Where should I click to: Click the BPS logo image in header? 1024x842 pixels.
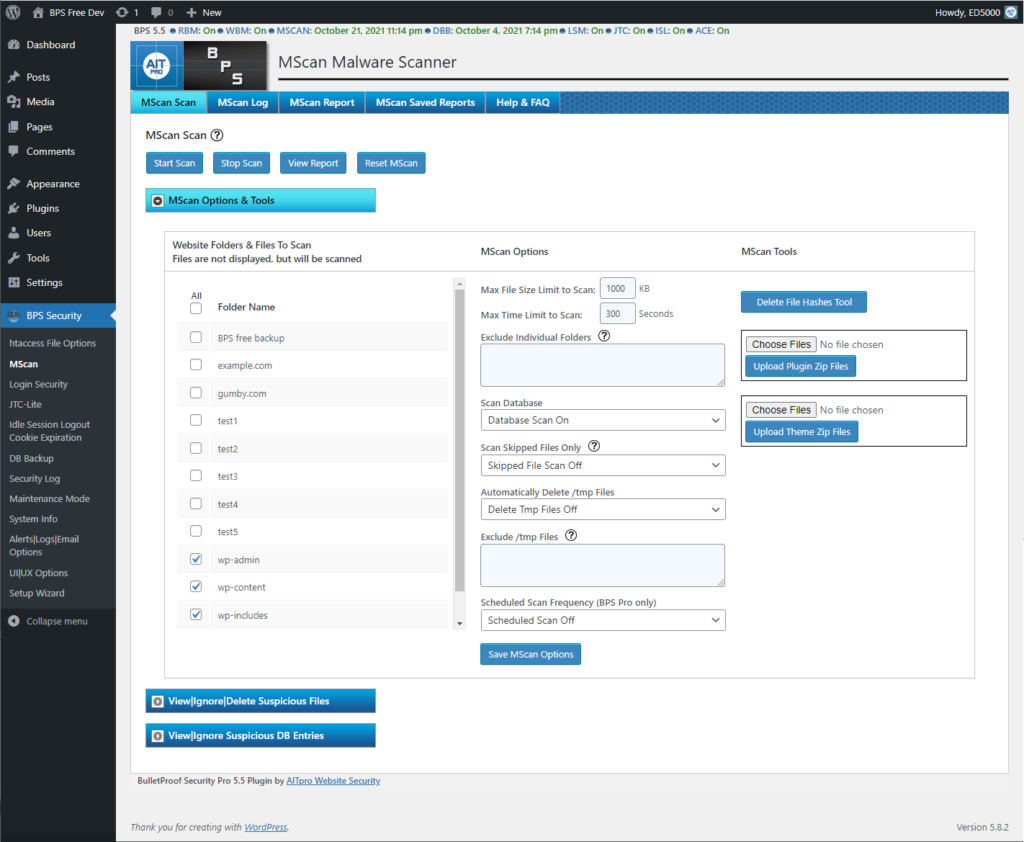click(225, 66)
